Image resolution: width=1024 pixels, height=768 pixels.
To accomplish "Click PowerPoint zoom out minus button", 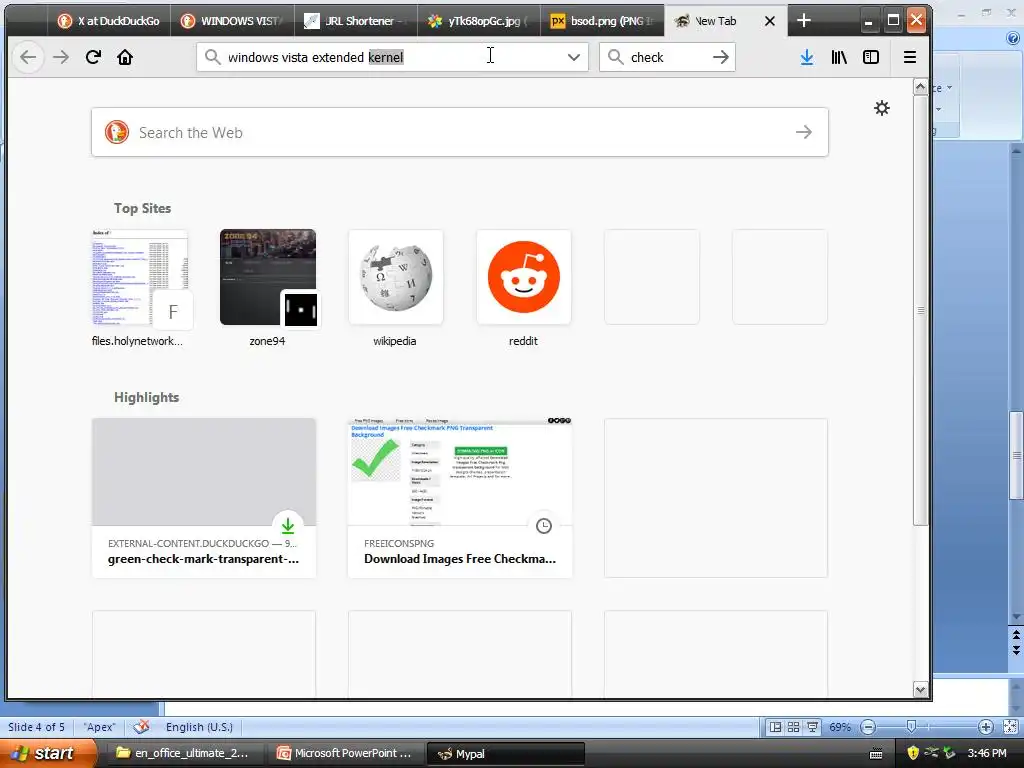I will pos(868,727).
